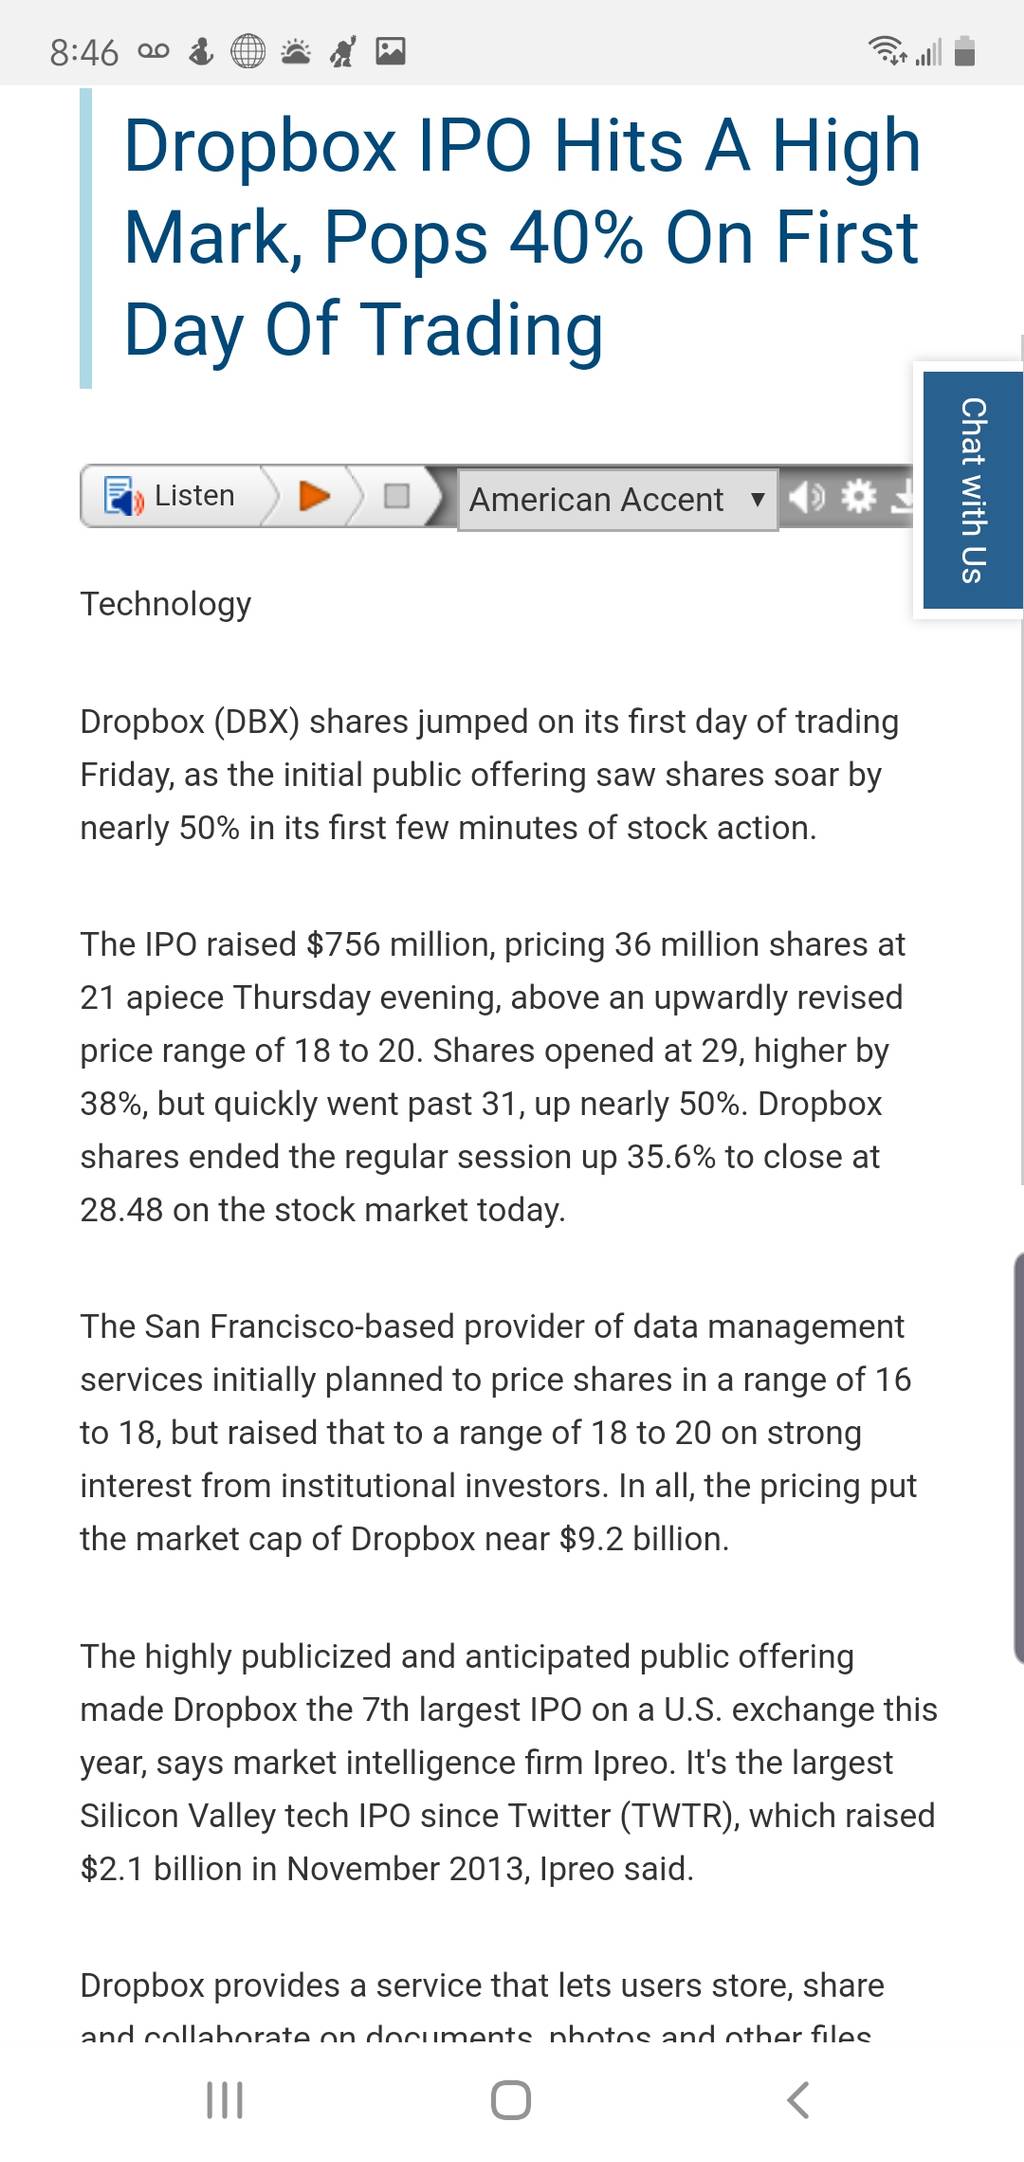Tap the Wi-Fi indicator in status bar
Screen dimensions: 1024x2162
887,50
